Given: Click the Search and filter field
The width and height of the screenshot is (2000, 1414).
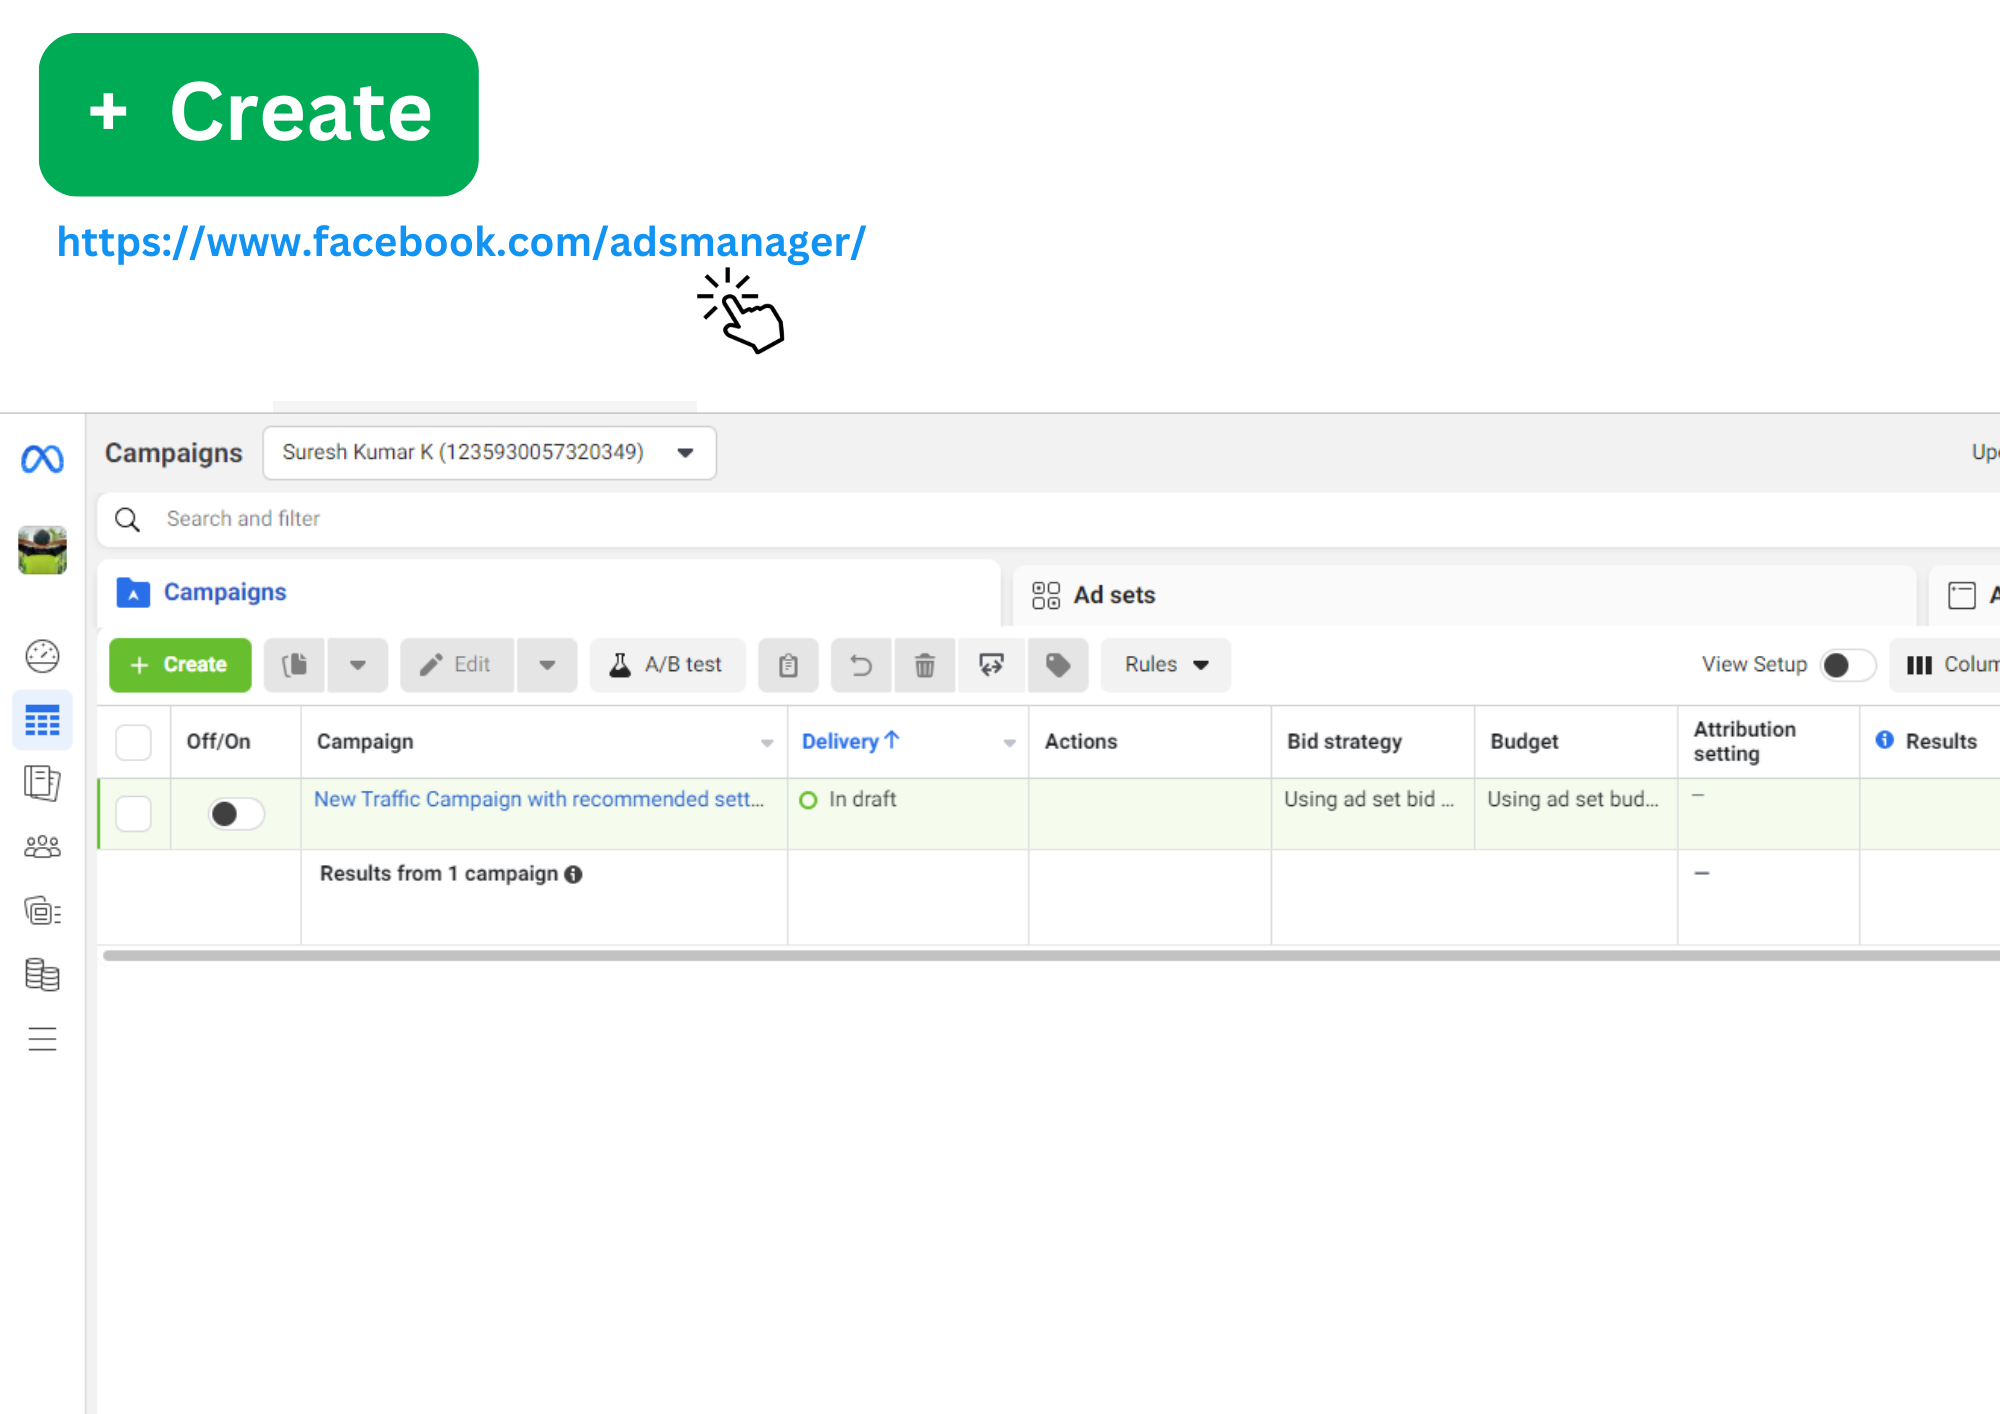Looking at the screenshot, I should click(1050, 519).
